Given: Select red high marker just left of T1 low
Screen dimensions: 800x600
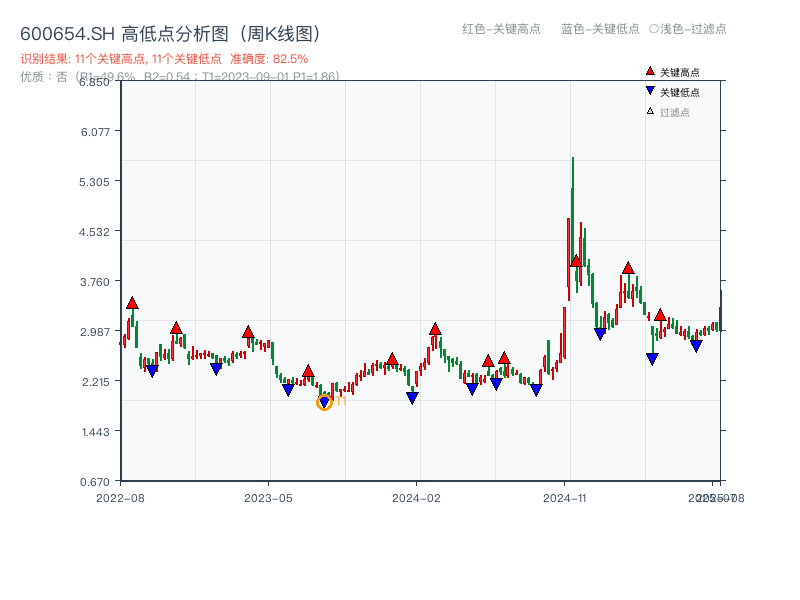Looking at the screenshot, I should (308, 371).
